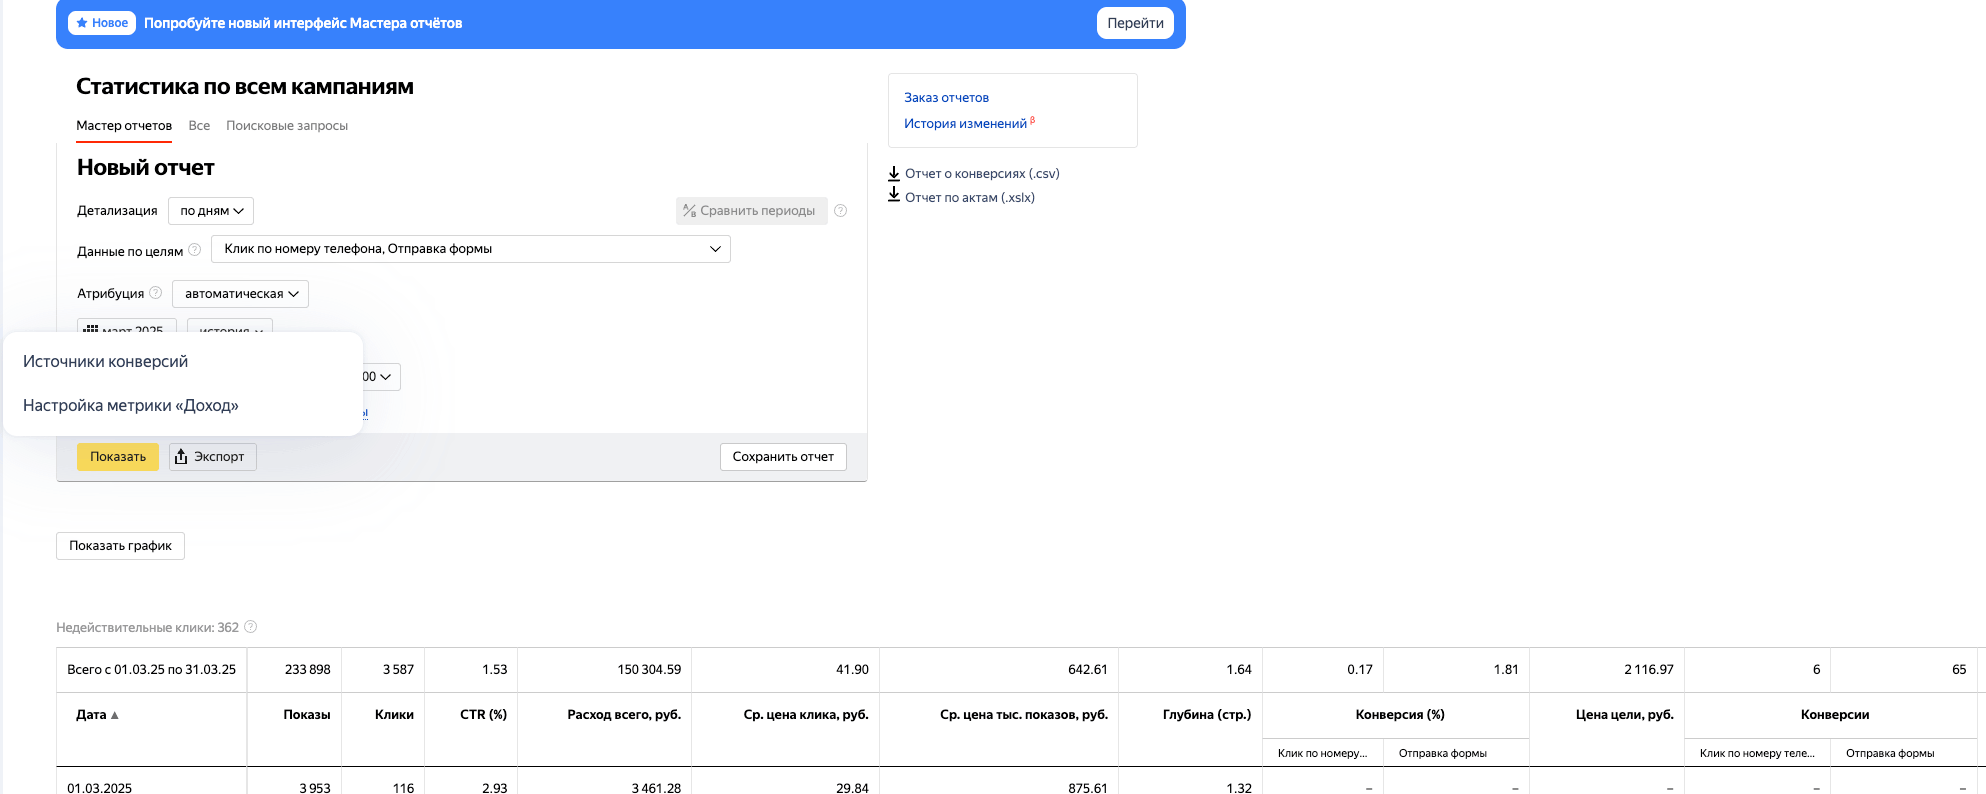Click the Сохранить отчет button

783,457
